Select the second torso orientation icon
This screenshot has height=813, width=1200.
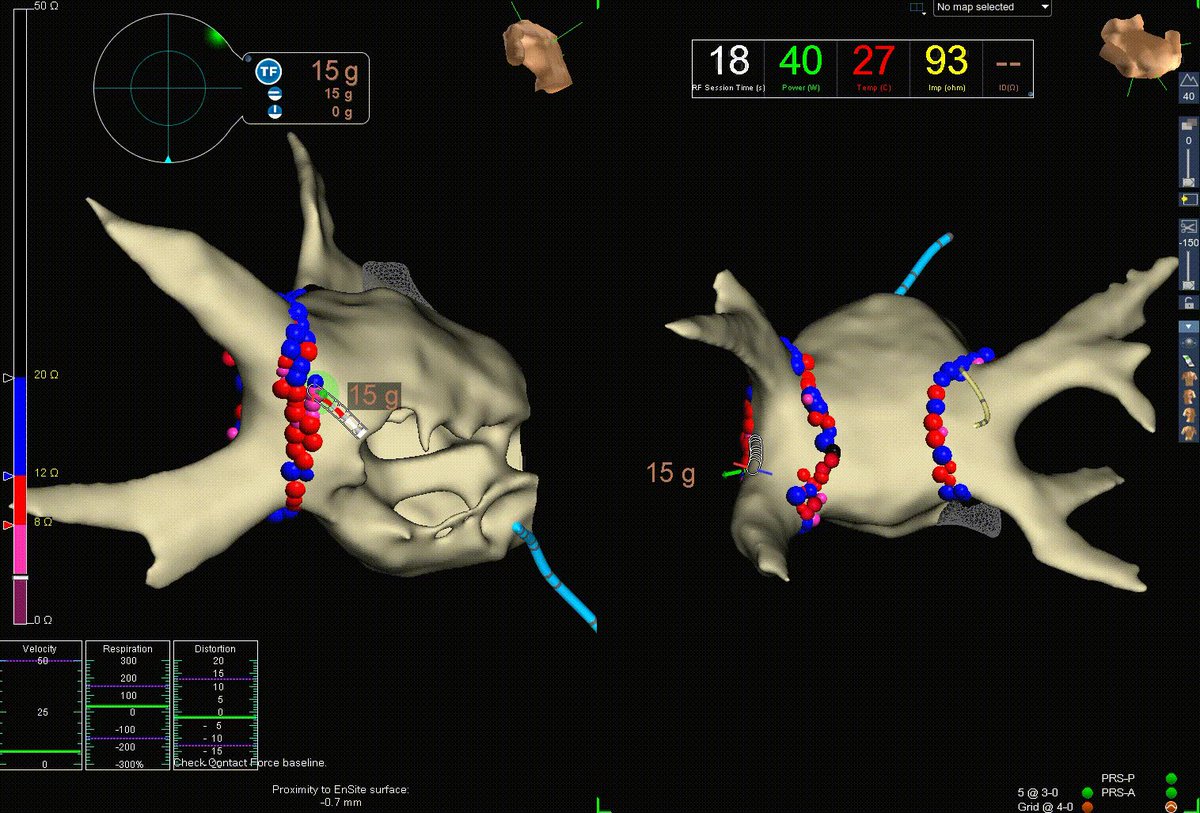(1188, 397)
